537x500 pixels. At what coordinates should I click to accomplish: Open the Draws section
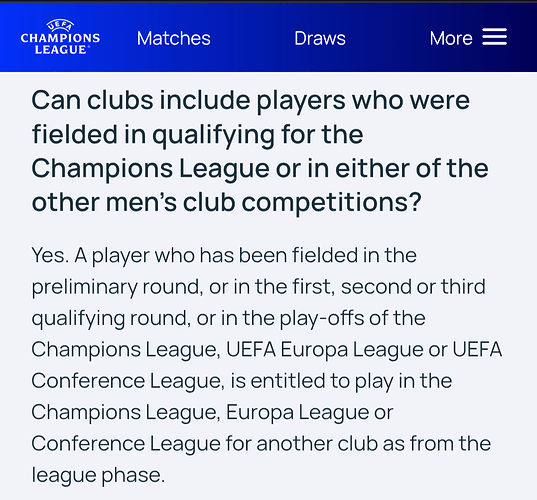click(320, 38)
